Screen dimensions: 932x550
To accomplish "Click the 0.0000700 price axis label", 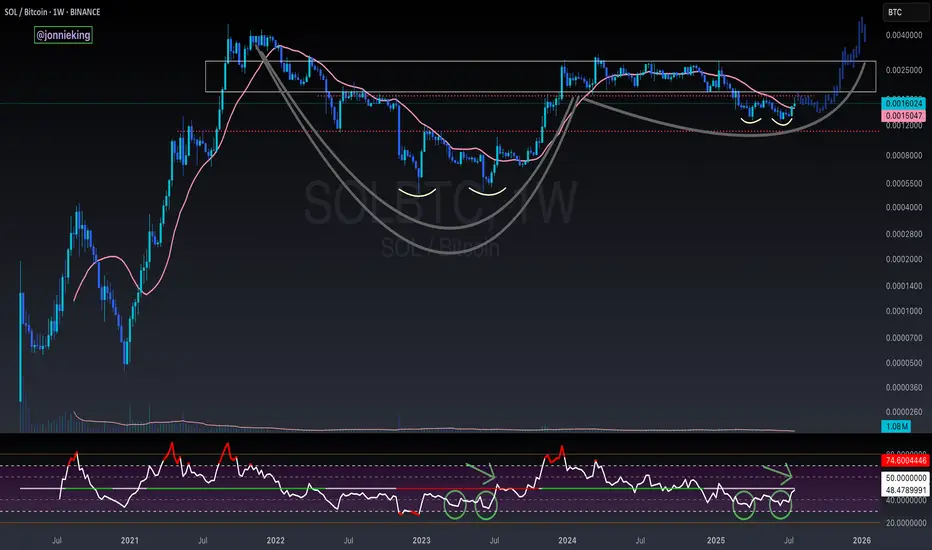I will coord(903,338).
